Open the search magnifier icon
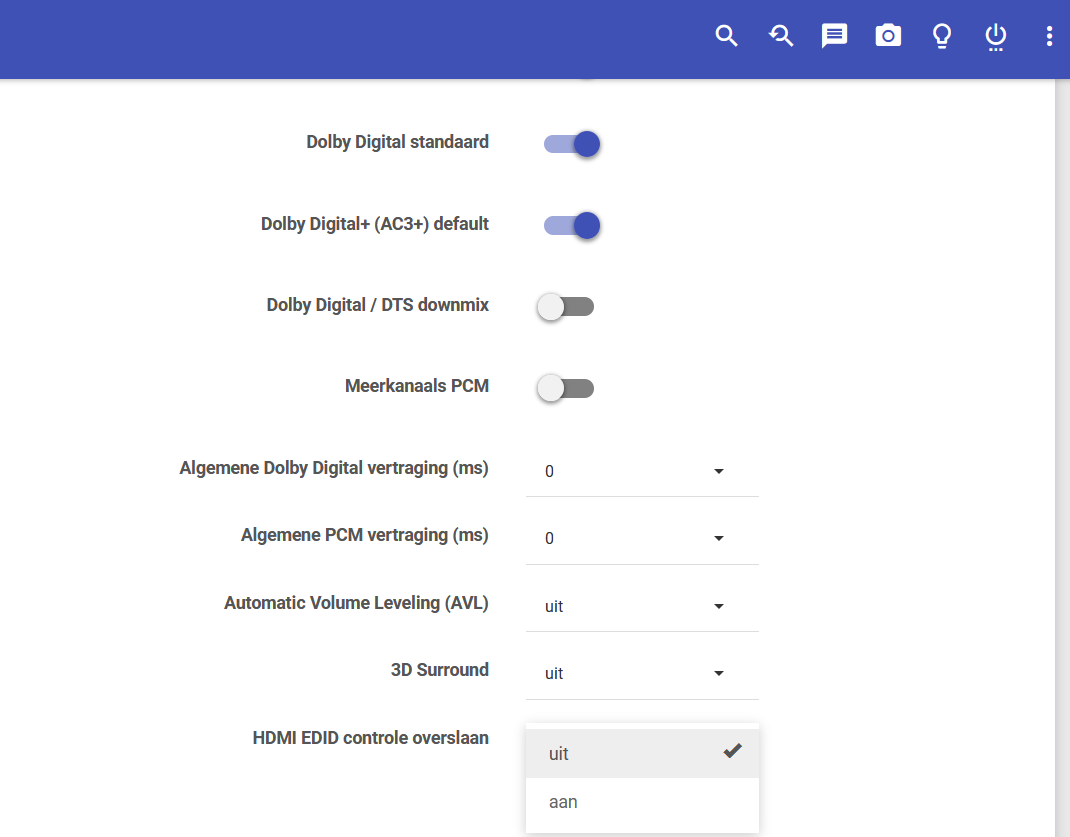Viewport: 1070px width, 837px height. coord(726,35)
